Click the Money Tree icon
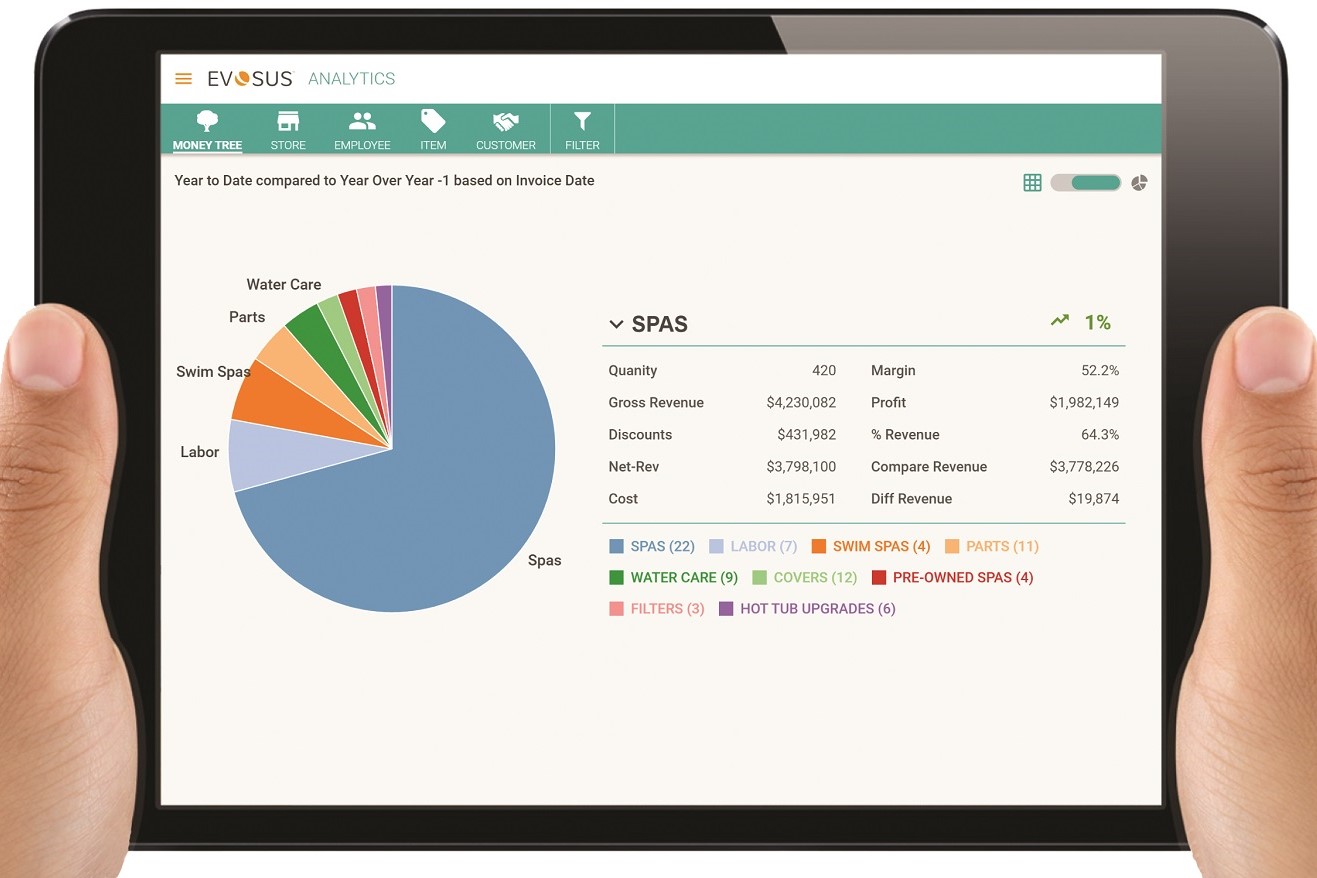This screenshot has height=878, width=1317. 207,122
